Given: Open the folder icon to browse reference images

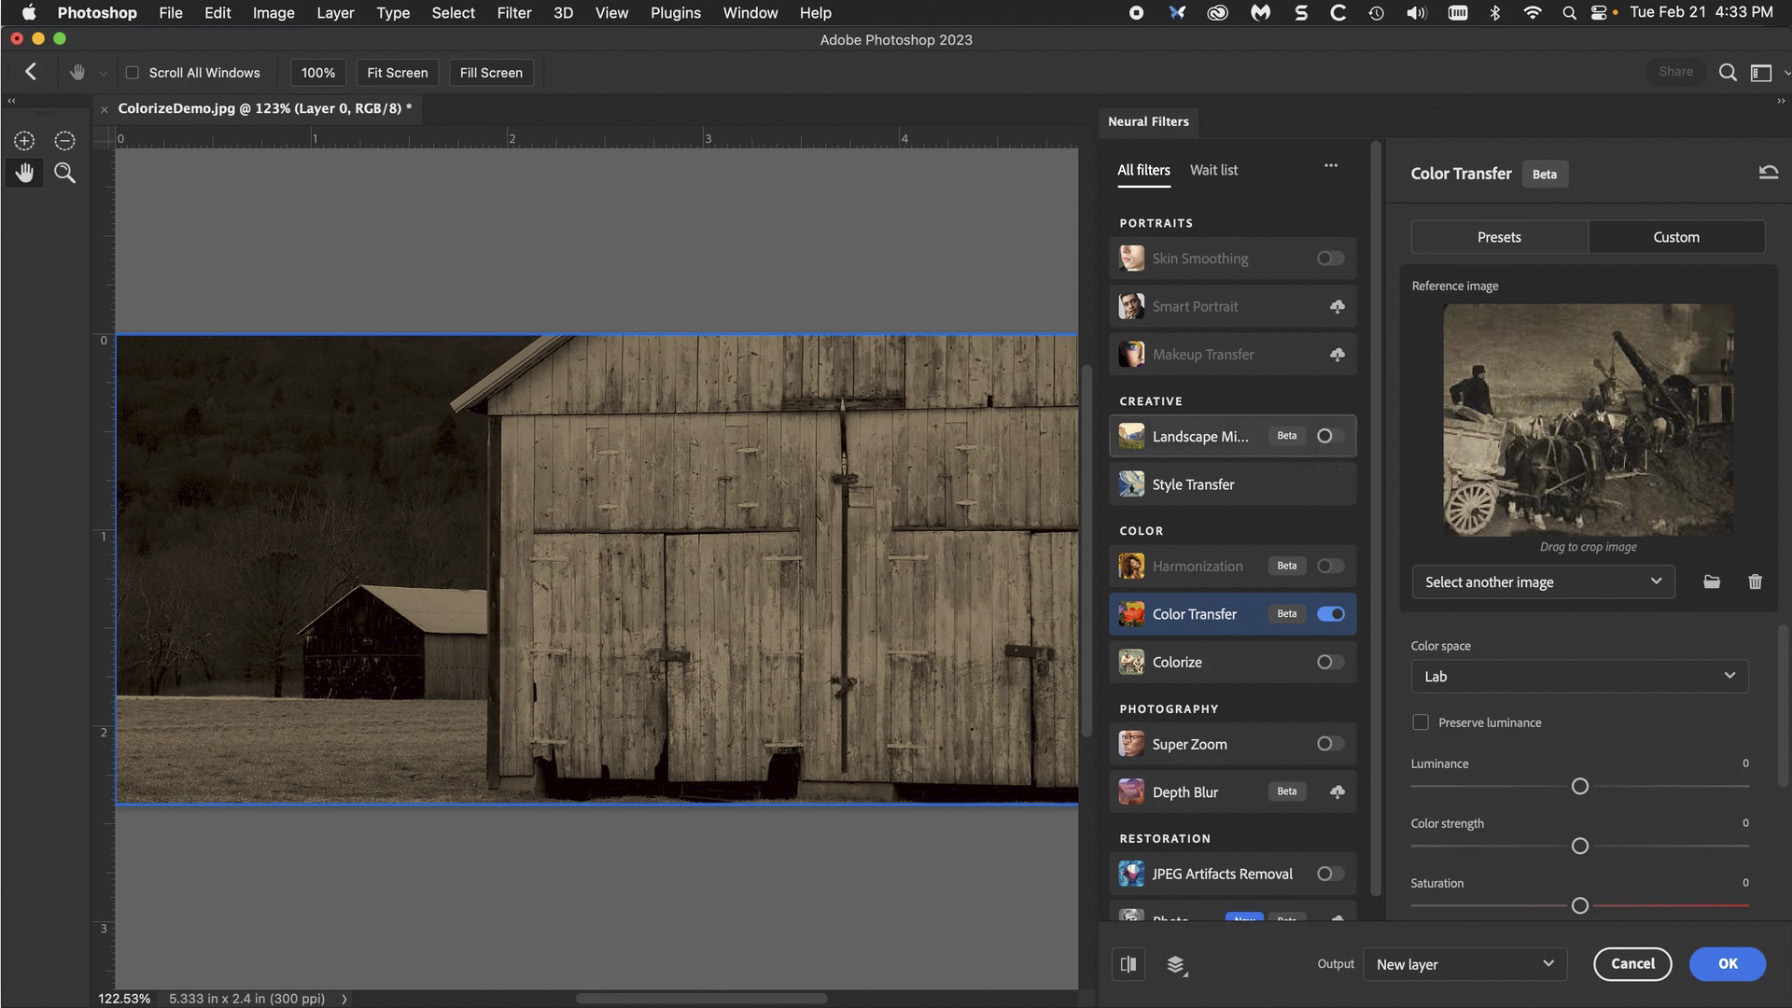Looking at the screenshot, I should tap(1710, 581).
